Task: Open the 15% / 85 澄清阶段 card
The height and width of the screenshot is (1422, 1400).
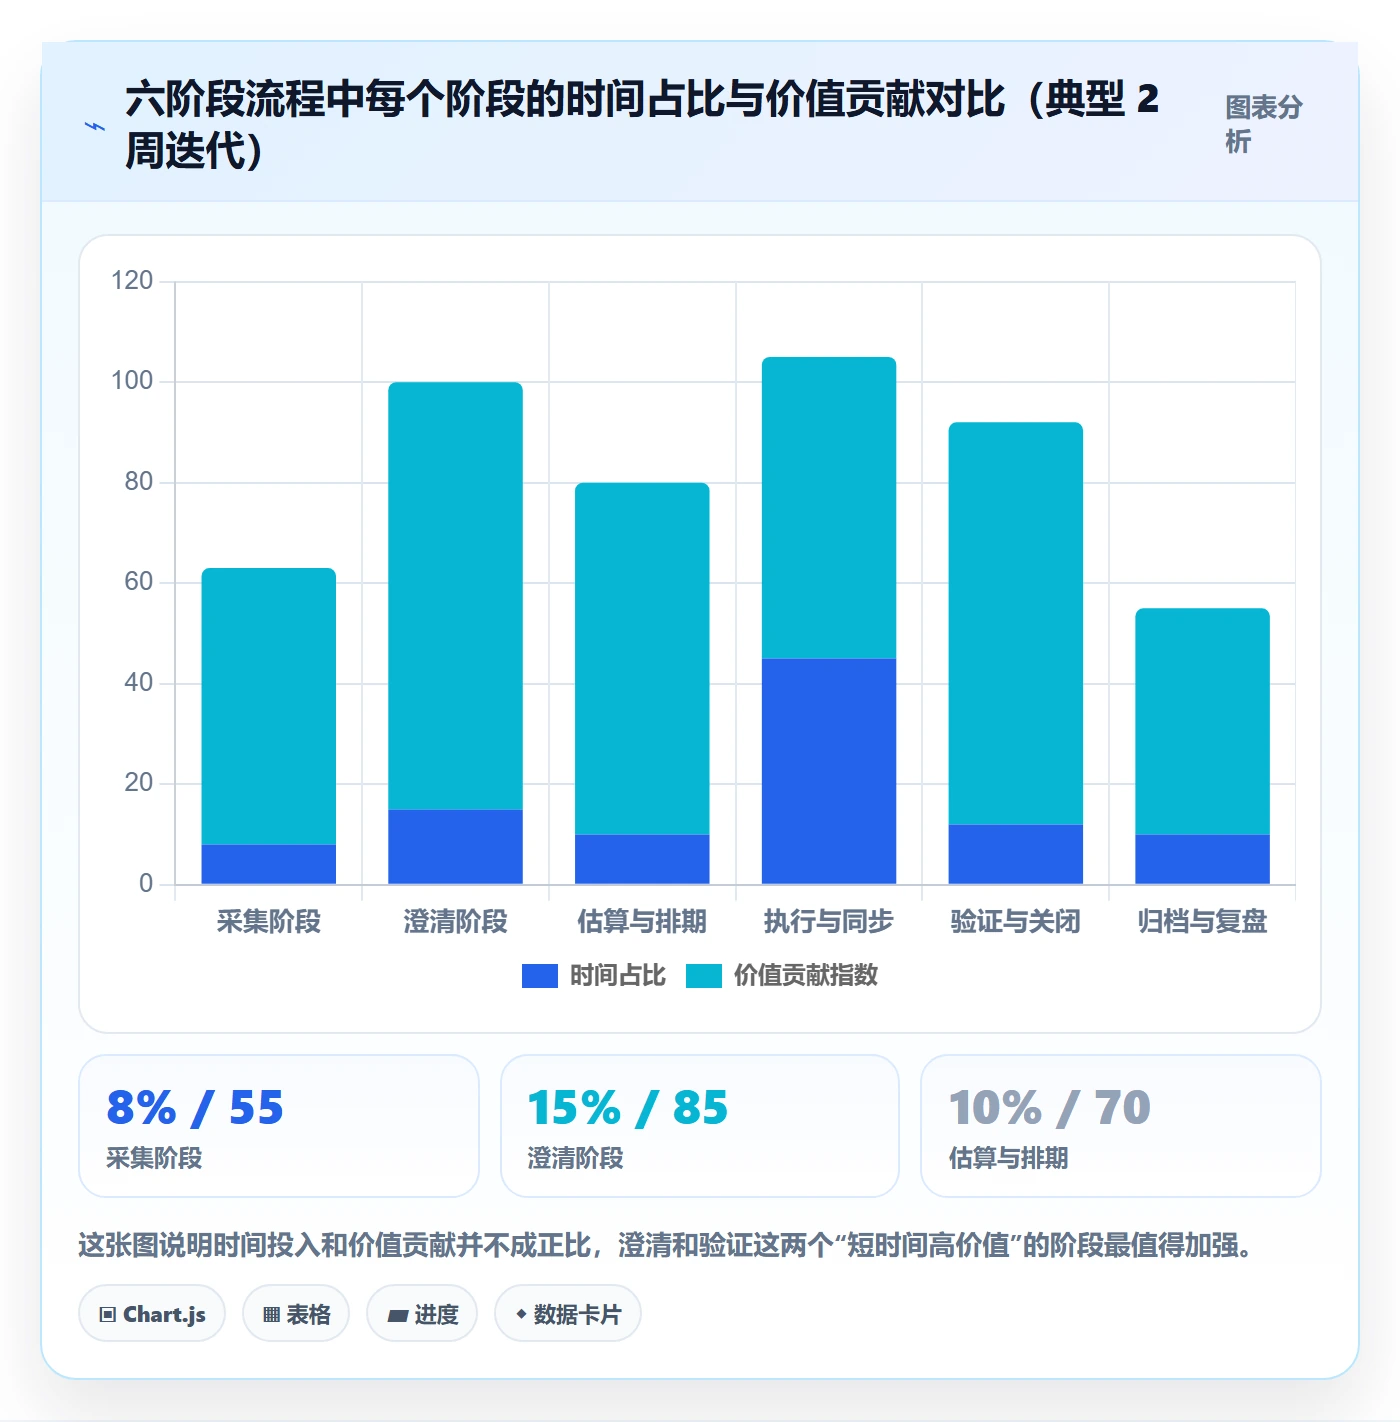Action: click(x=700, y=1126)
